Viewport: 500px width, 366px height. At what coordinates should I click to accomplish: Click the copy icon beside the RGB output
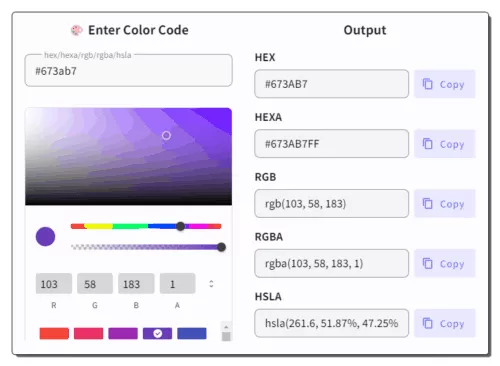pos(427,203)
